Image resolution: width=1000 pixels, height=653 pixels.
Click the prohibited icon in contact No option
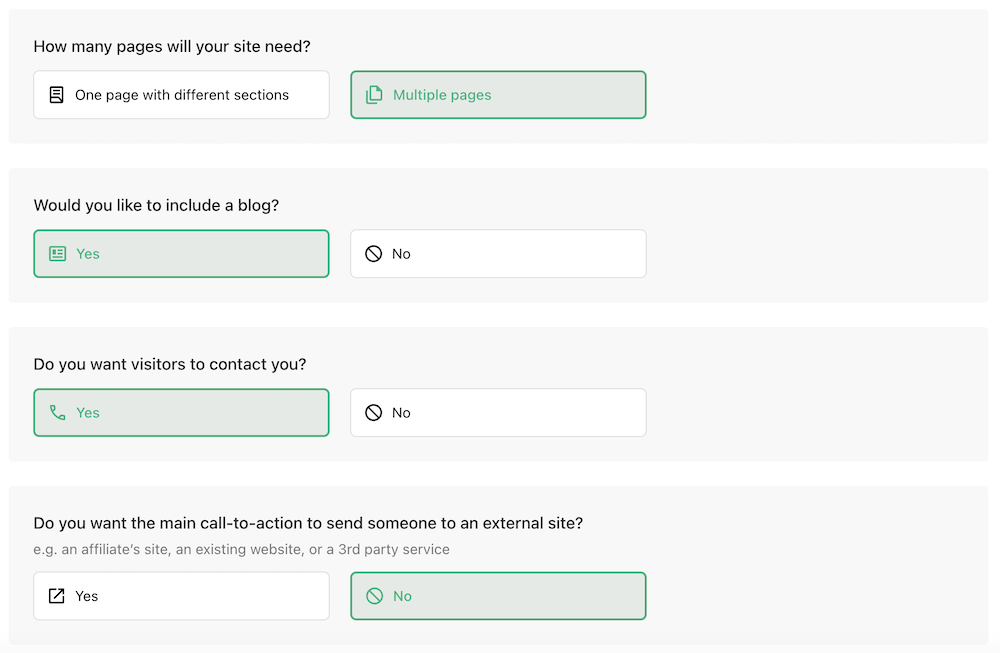tap(374, 413)
